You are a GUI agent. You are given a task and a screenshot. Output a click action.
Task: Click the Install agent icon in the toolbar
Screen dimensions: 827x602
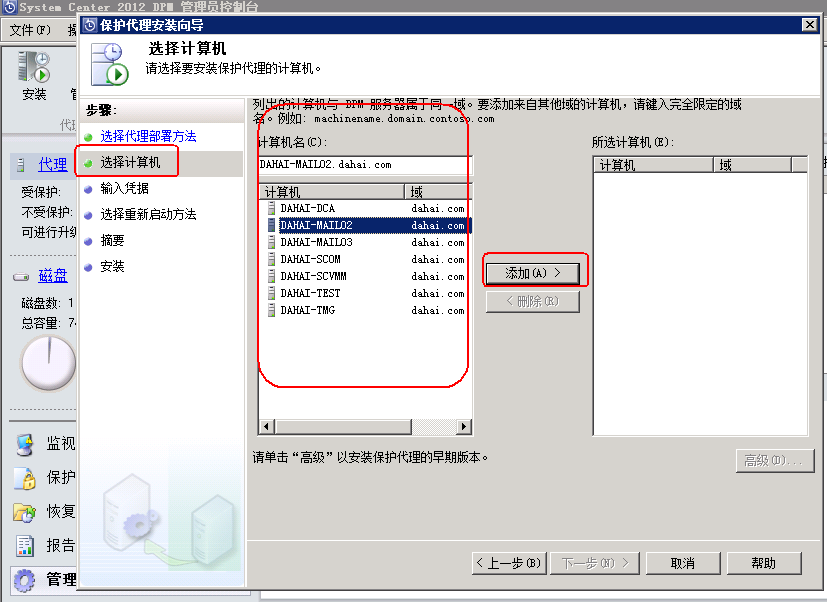[33, 67]
